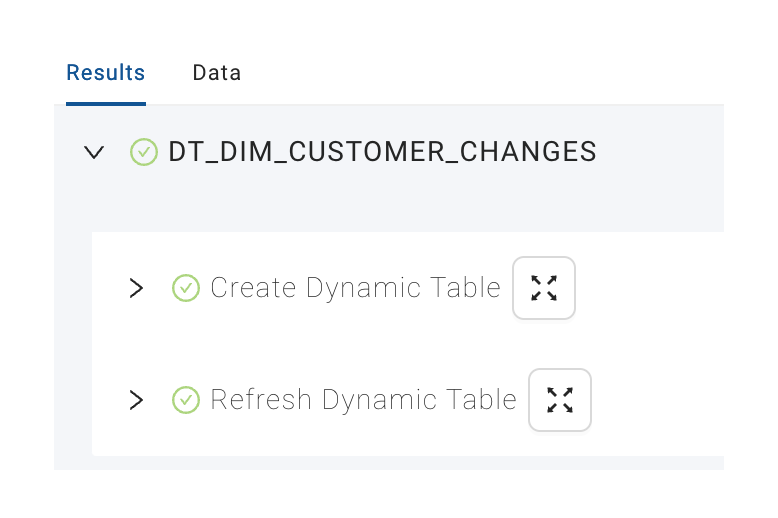The width and height of the screenshot is (778, 518).
Task: Click empty tab bar area right of Data
Action: click(481, 73)
